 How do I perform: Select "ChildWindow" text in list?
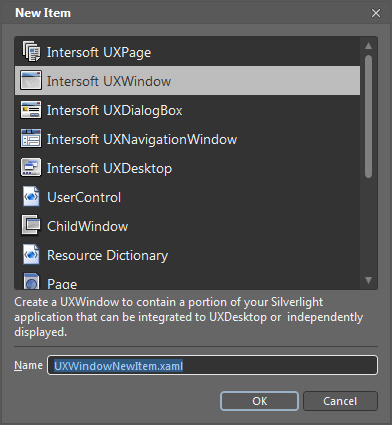point(88,226)
